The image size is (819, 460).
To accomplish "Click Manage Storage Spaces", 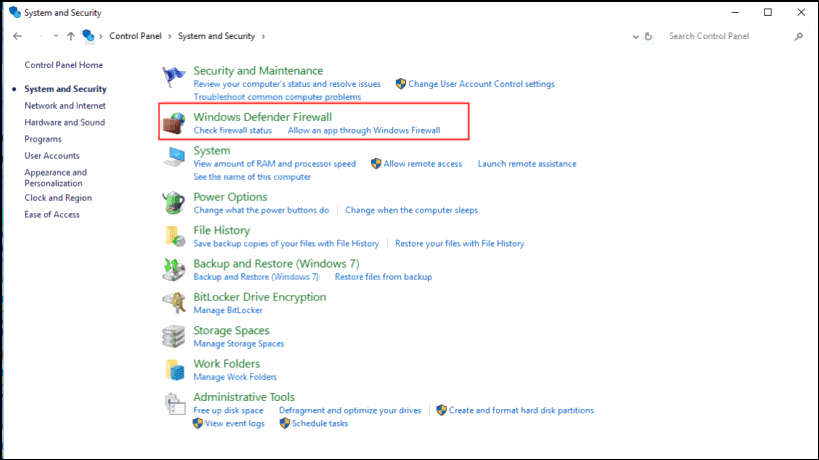I will [x=239, y=344].
